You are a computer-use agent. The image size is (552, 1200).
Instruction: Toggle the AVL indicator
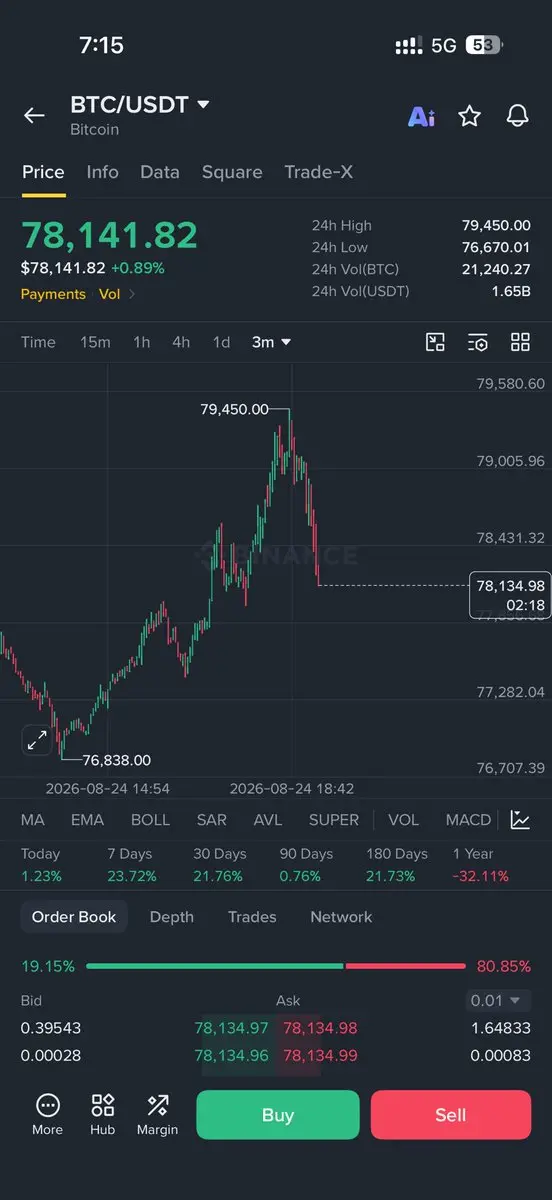coord(267,820)
